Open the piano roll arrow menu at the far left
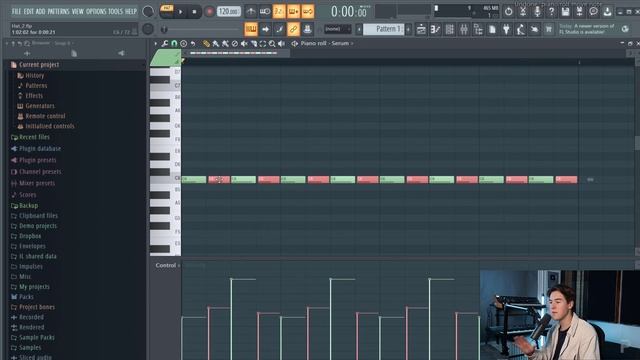 (x=156, y=44)
